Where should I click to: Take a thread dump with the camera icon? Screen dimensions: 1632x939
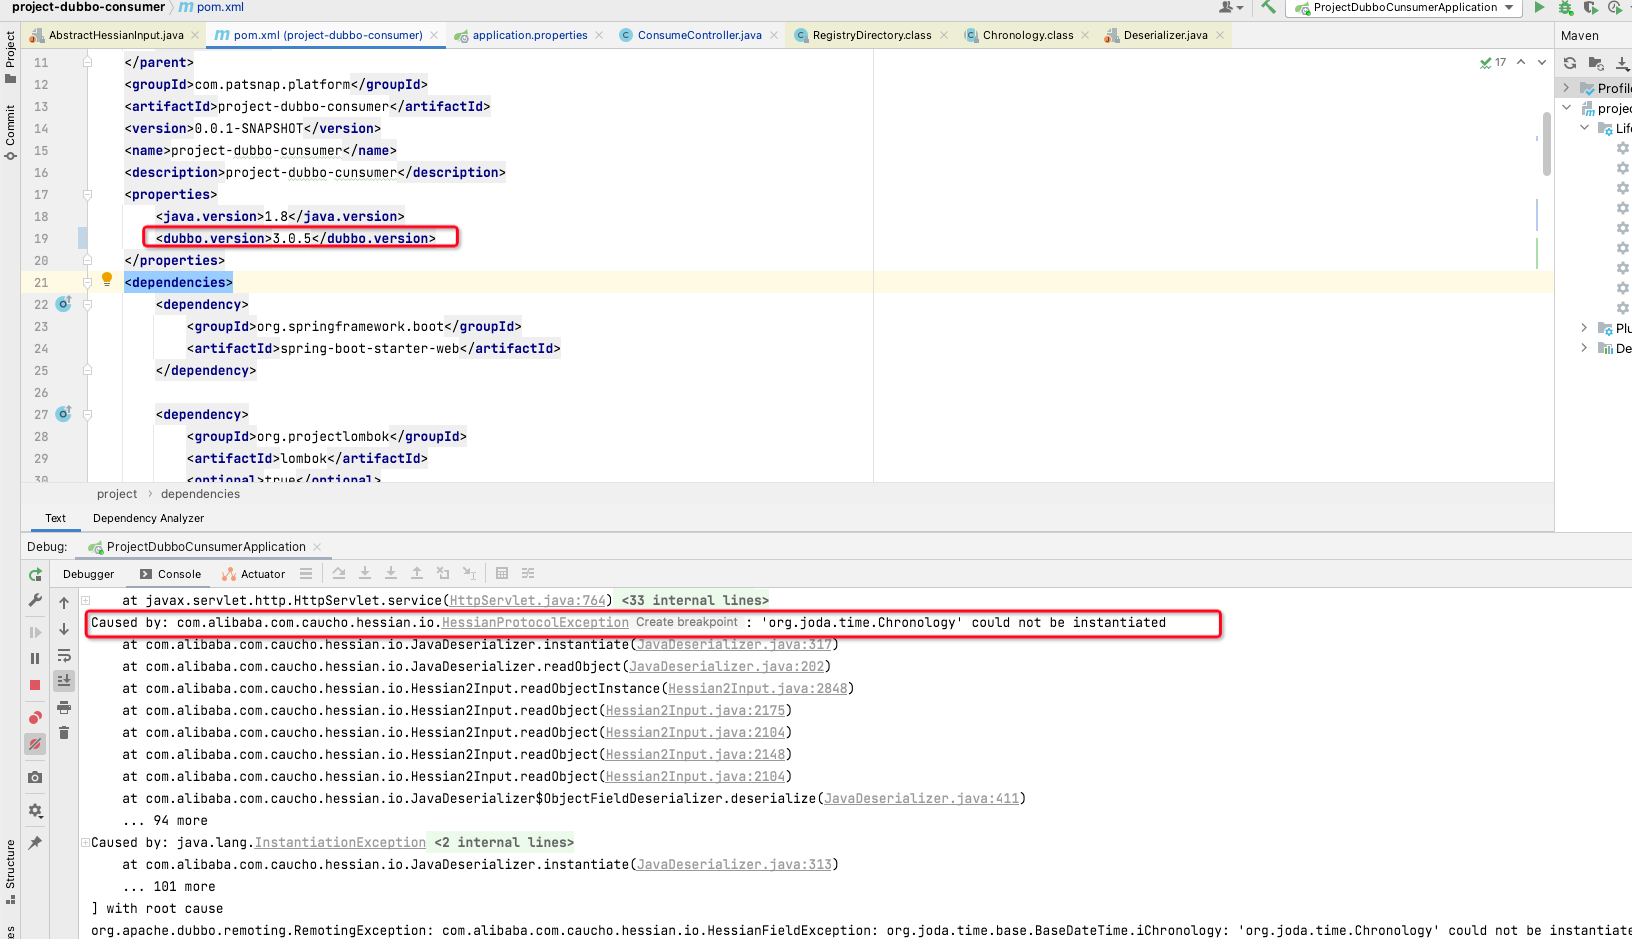[x=35, y=777]
